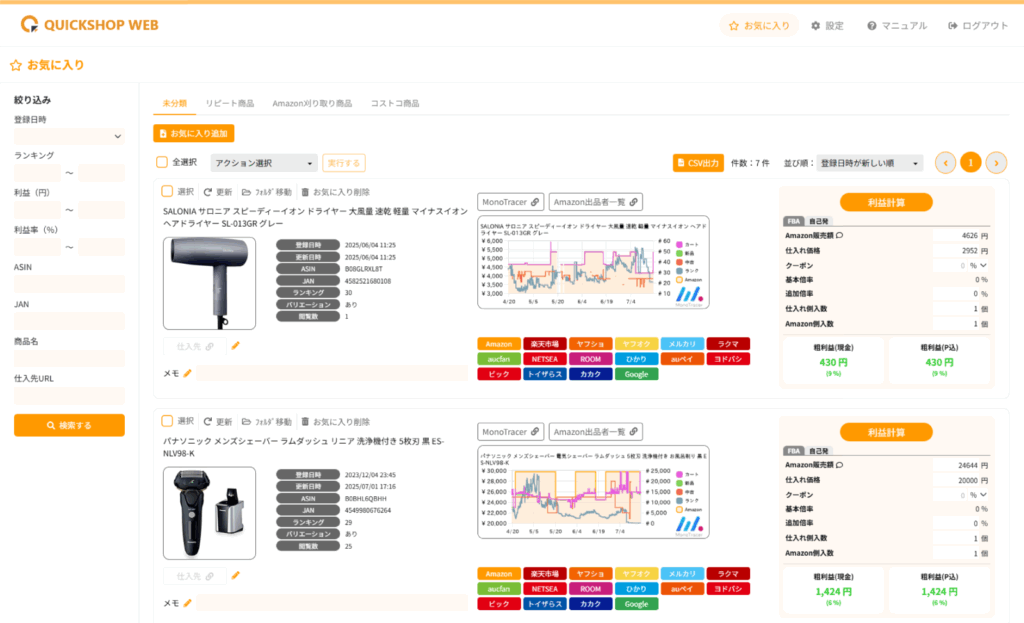Viewport: 1024px width, 623px height.
Task: Click orange Amazon tag for SALONIA dryer
Action: click(499, 344)
